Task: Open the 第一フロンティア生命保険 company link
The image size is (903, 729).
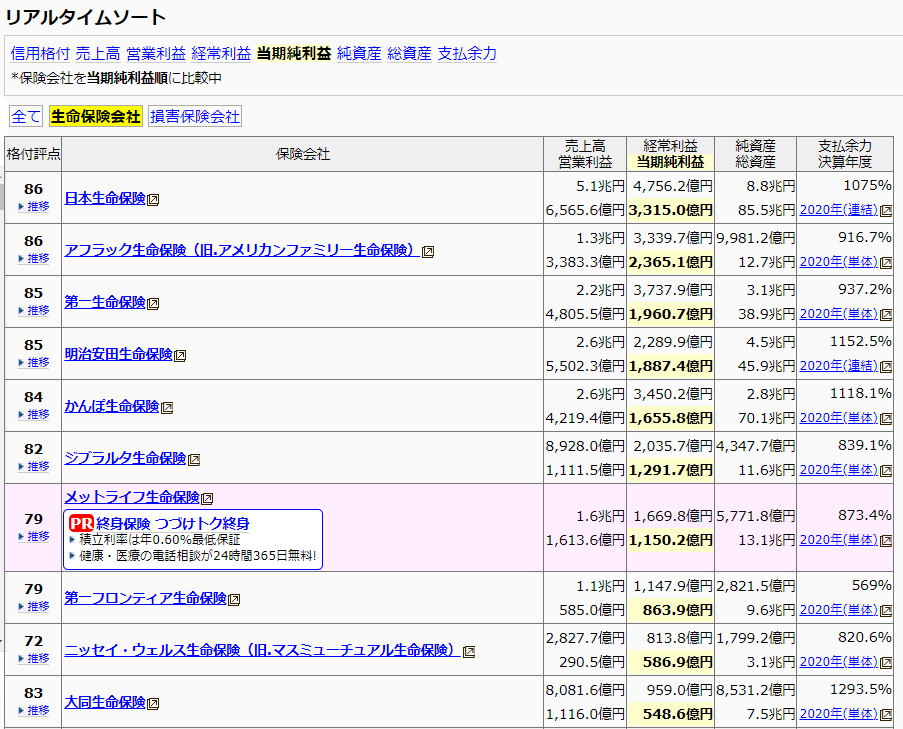Action: click(145, 598)
